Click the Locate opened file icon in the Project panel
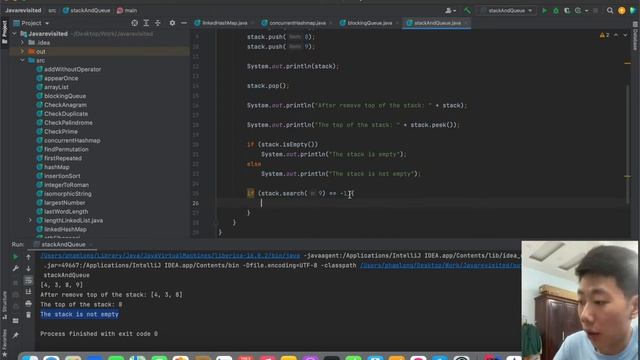 (135, 23)
